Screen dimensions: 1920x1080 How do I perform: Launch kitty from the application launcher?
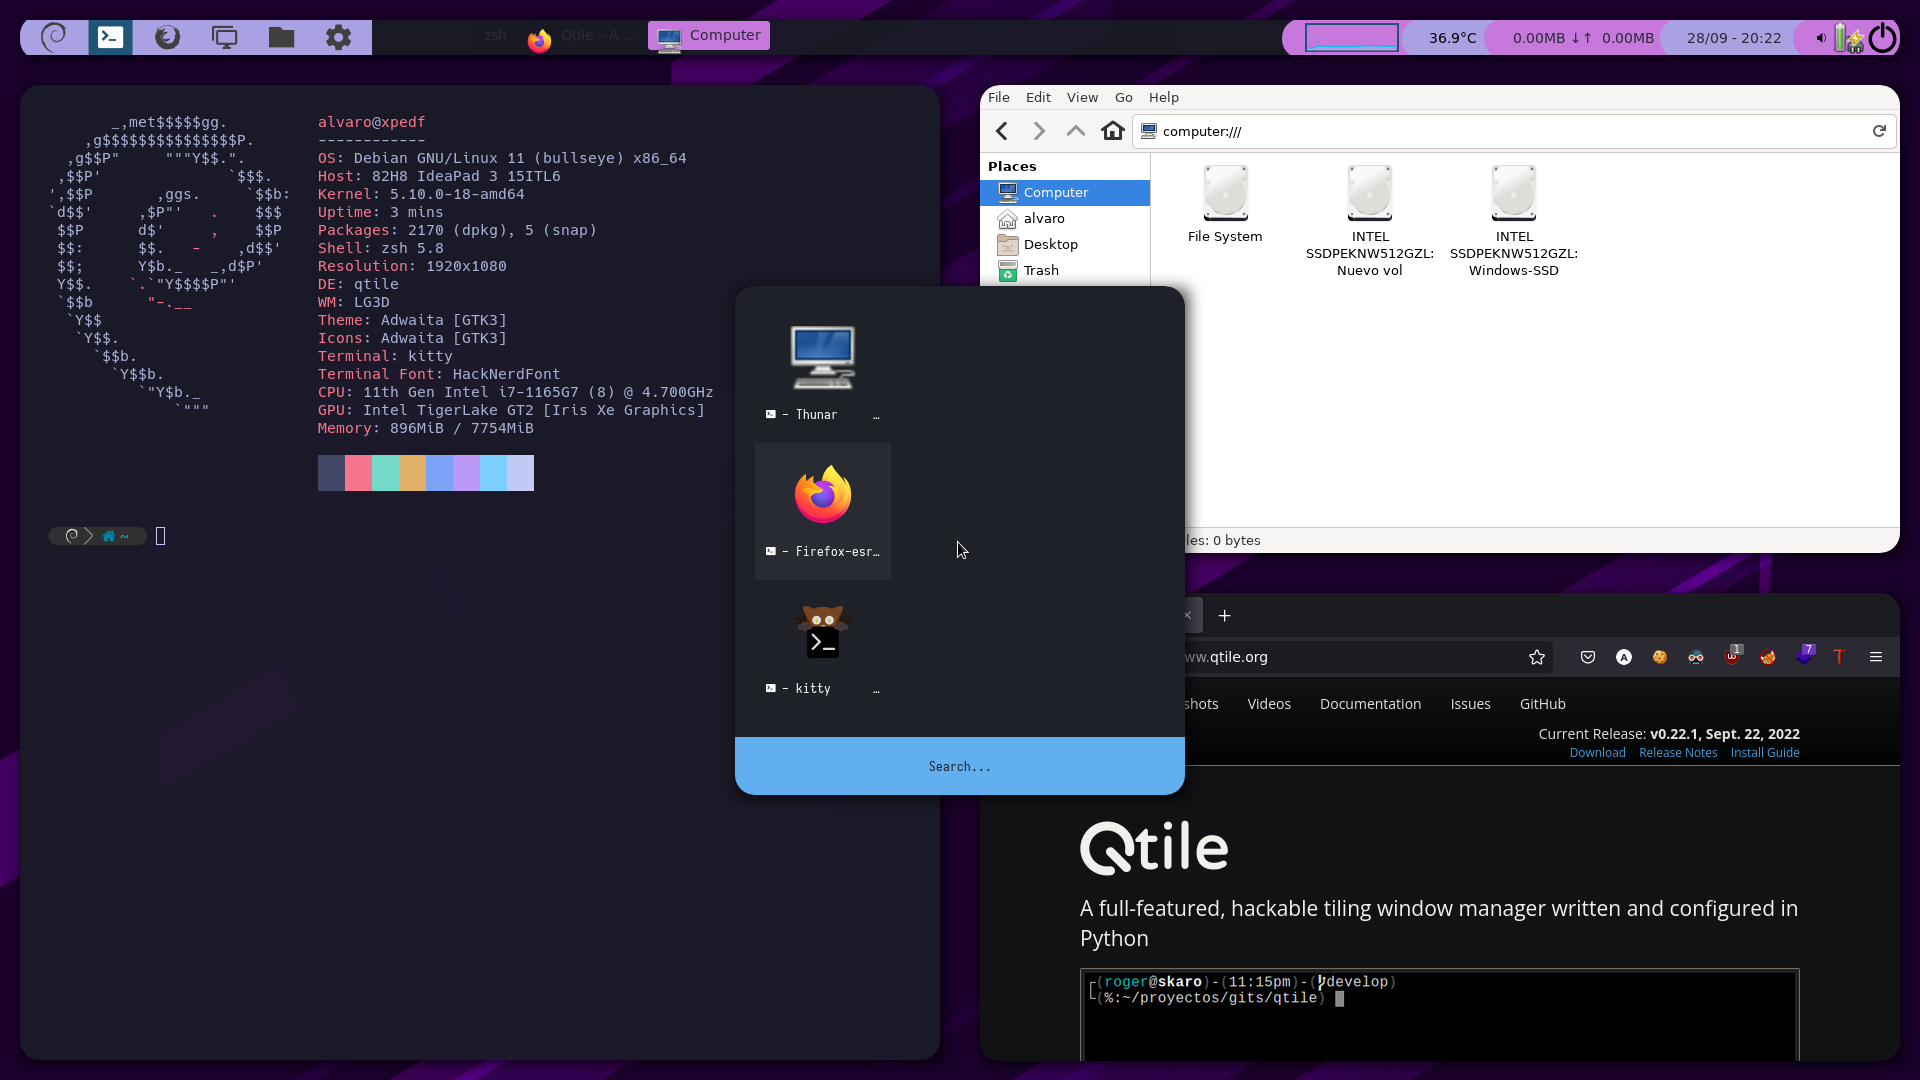[x=822, y=631]
